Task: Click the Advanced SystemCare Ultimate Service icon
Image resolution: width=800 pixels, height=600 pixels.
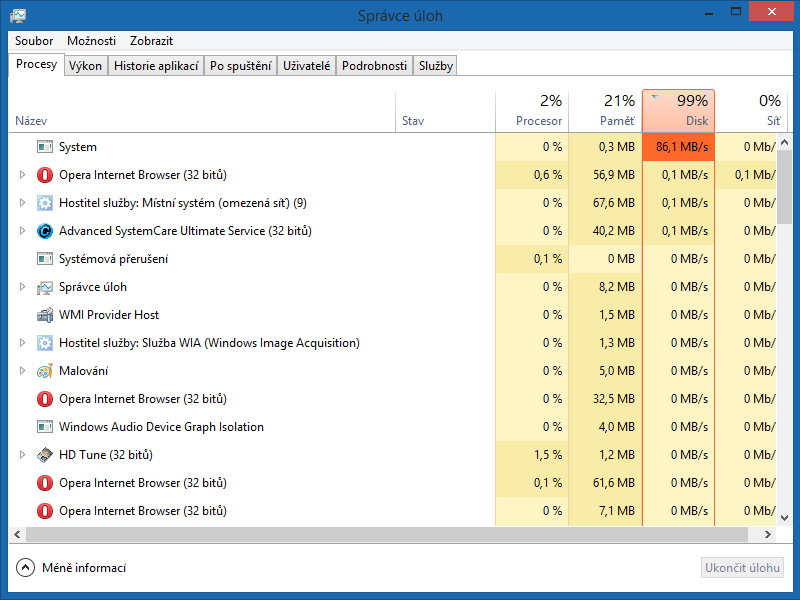Action: tap(44, 231)
